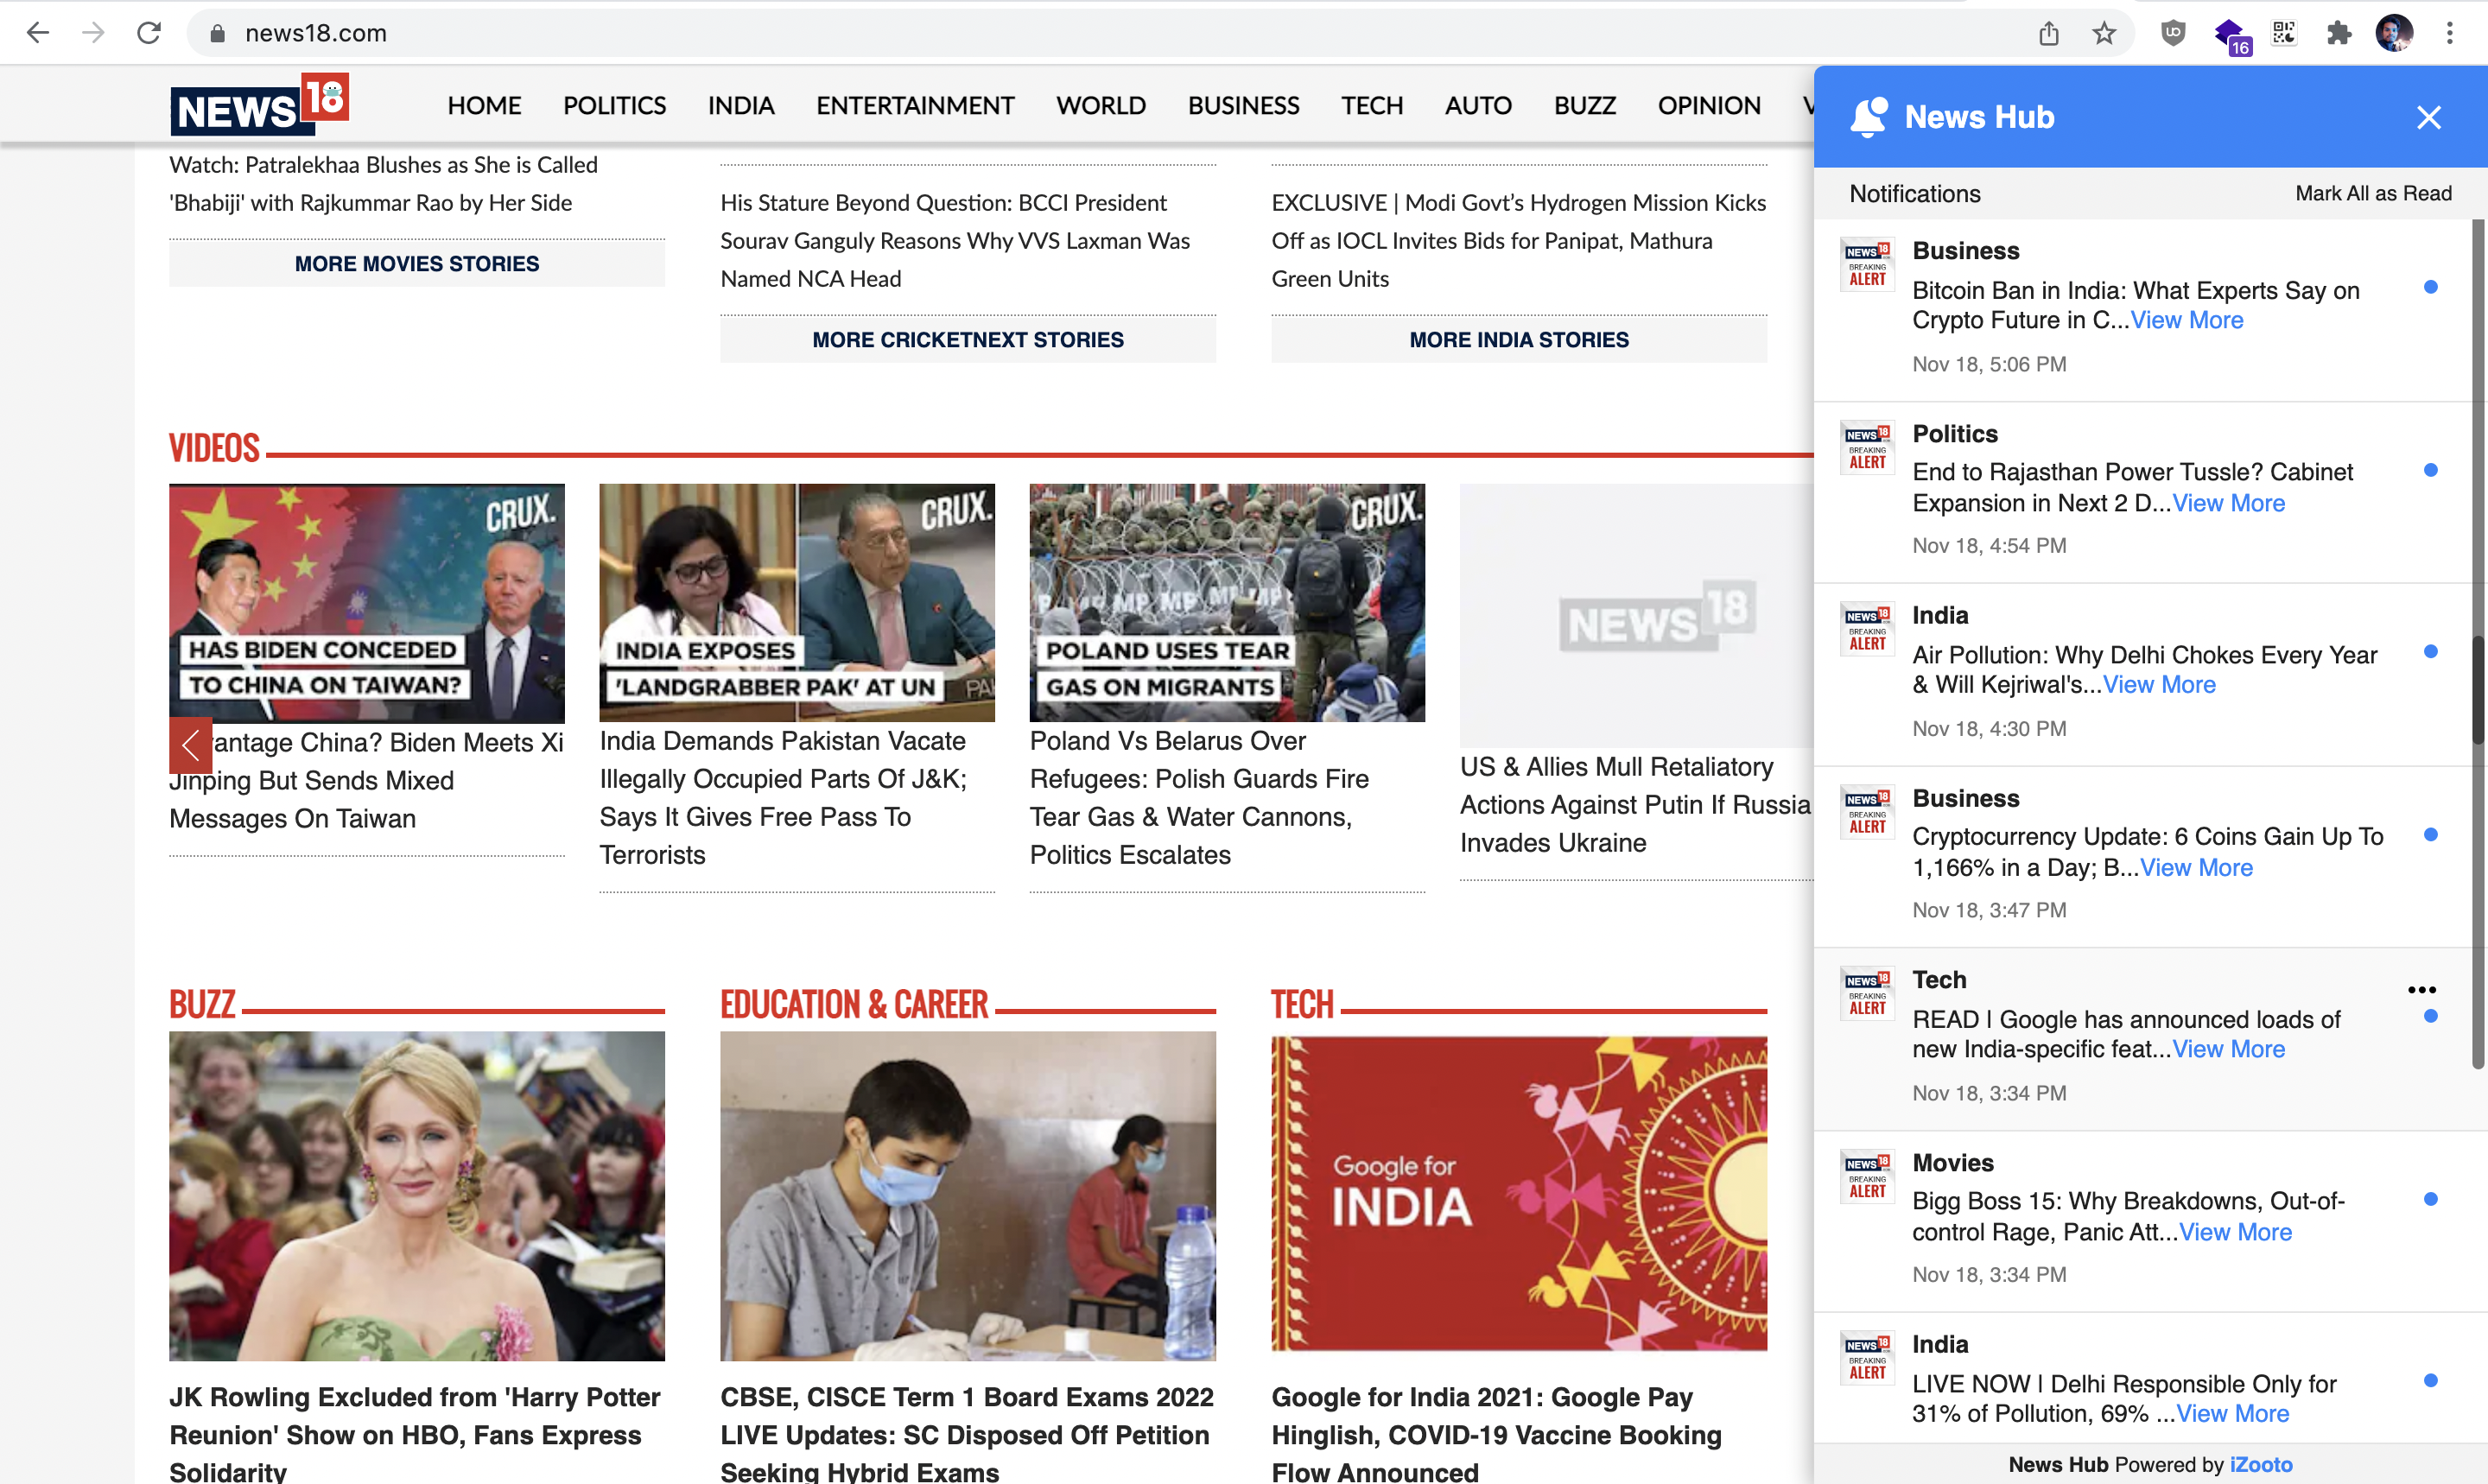This screenshot has width=2488, height=1484.
Task: Open the WORLD nav item
Action: point(1101,105)
